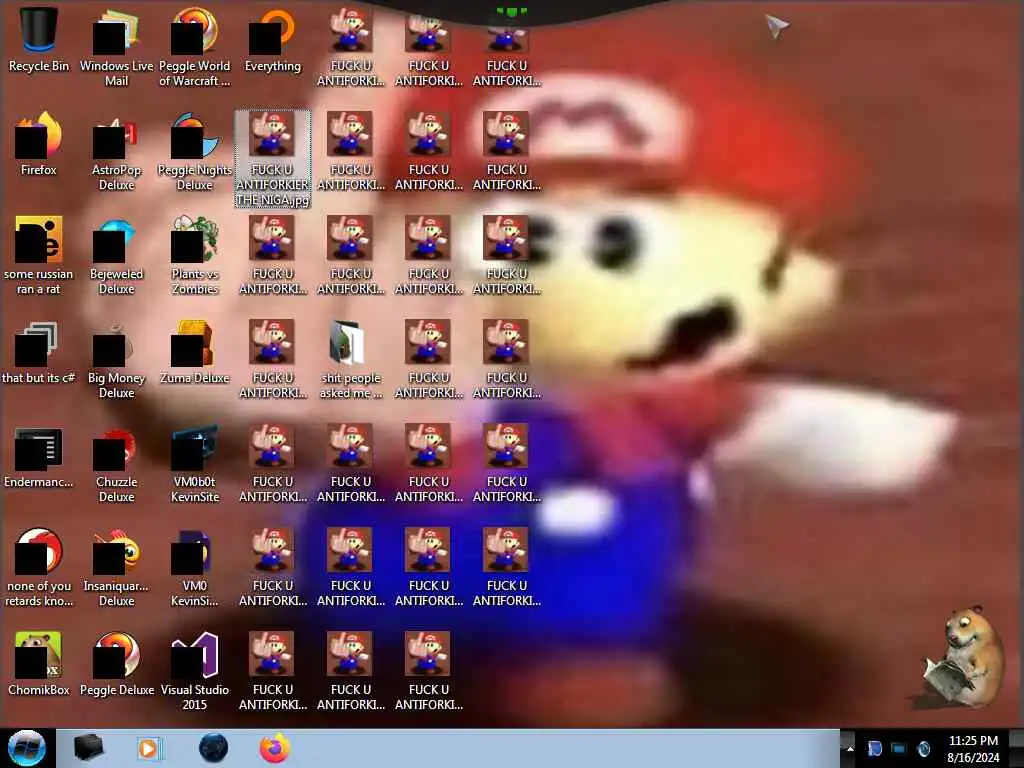
Task: Open the Bejeweled Deluxe shortcut
Action: [116, 255]
